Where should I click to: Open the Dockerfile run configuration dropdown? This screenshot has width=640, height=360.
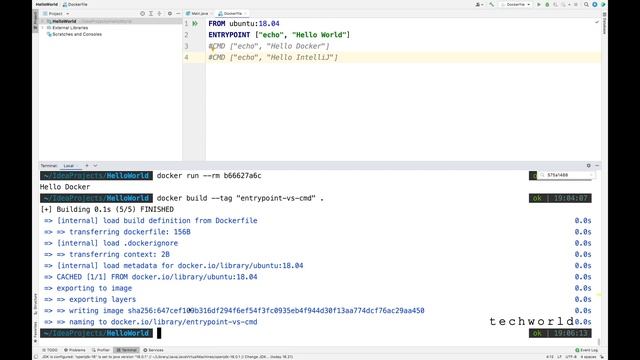click(x=516, y=4)
